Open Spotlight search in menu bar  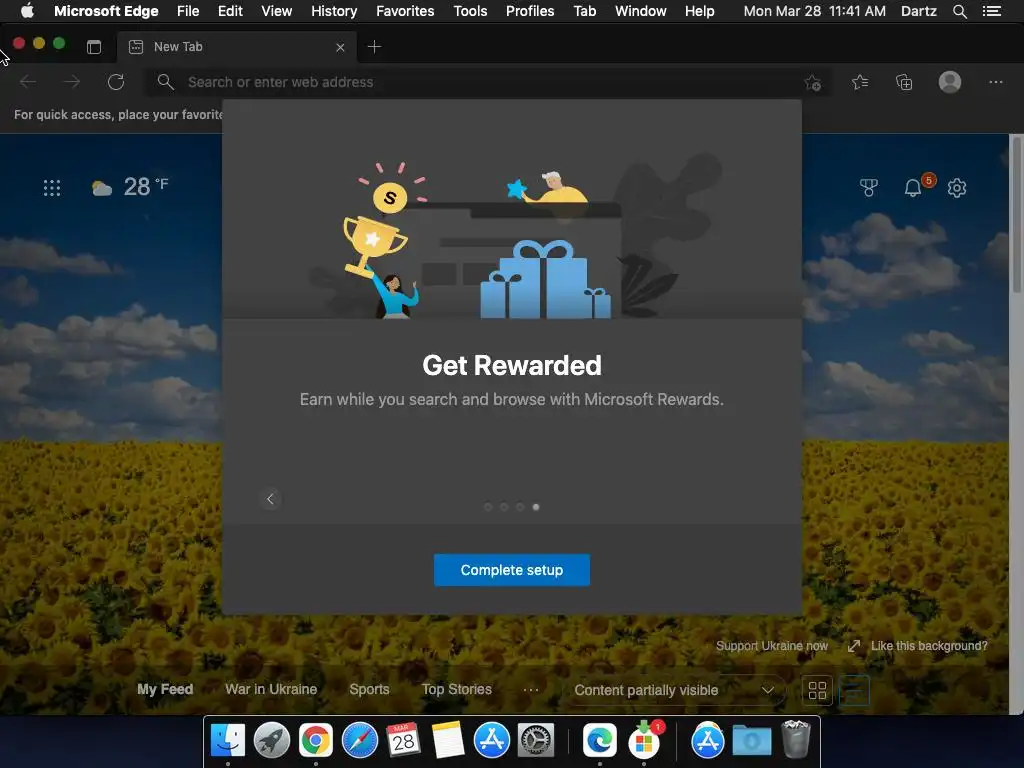coord(959,11)
